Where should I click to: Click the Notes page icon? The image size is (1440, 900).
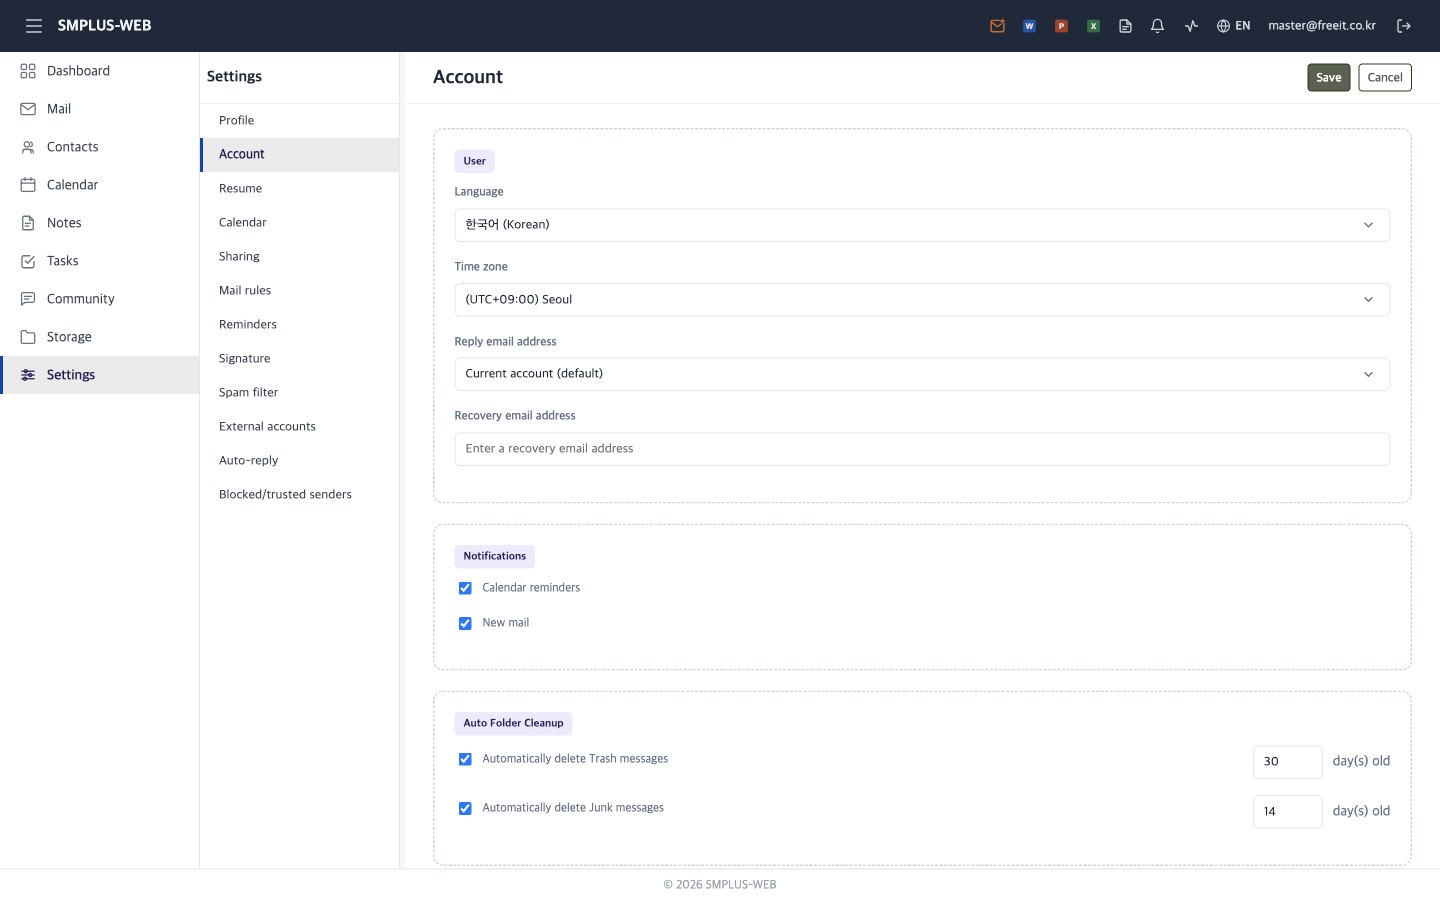click(x=28, y=223)
